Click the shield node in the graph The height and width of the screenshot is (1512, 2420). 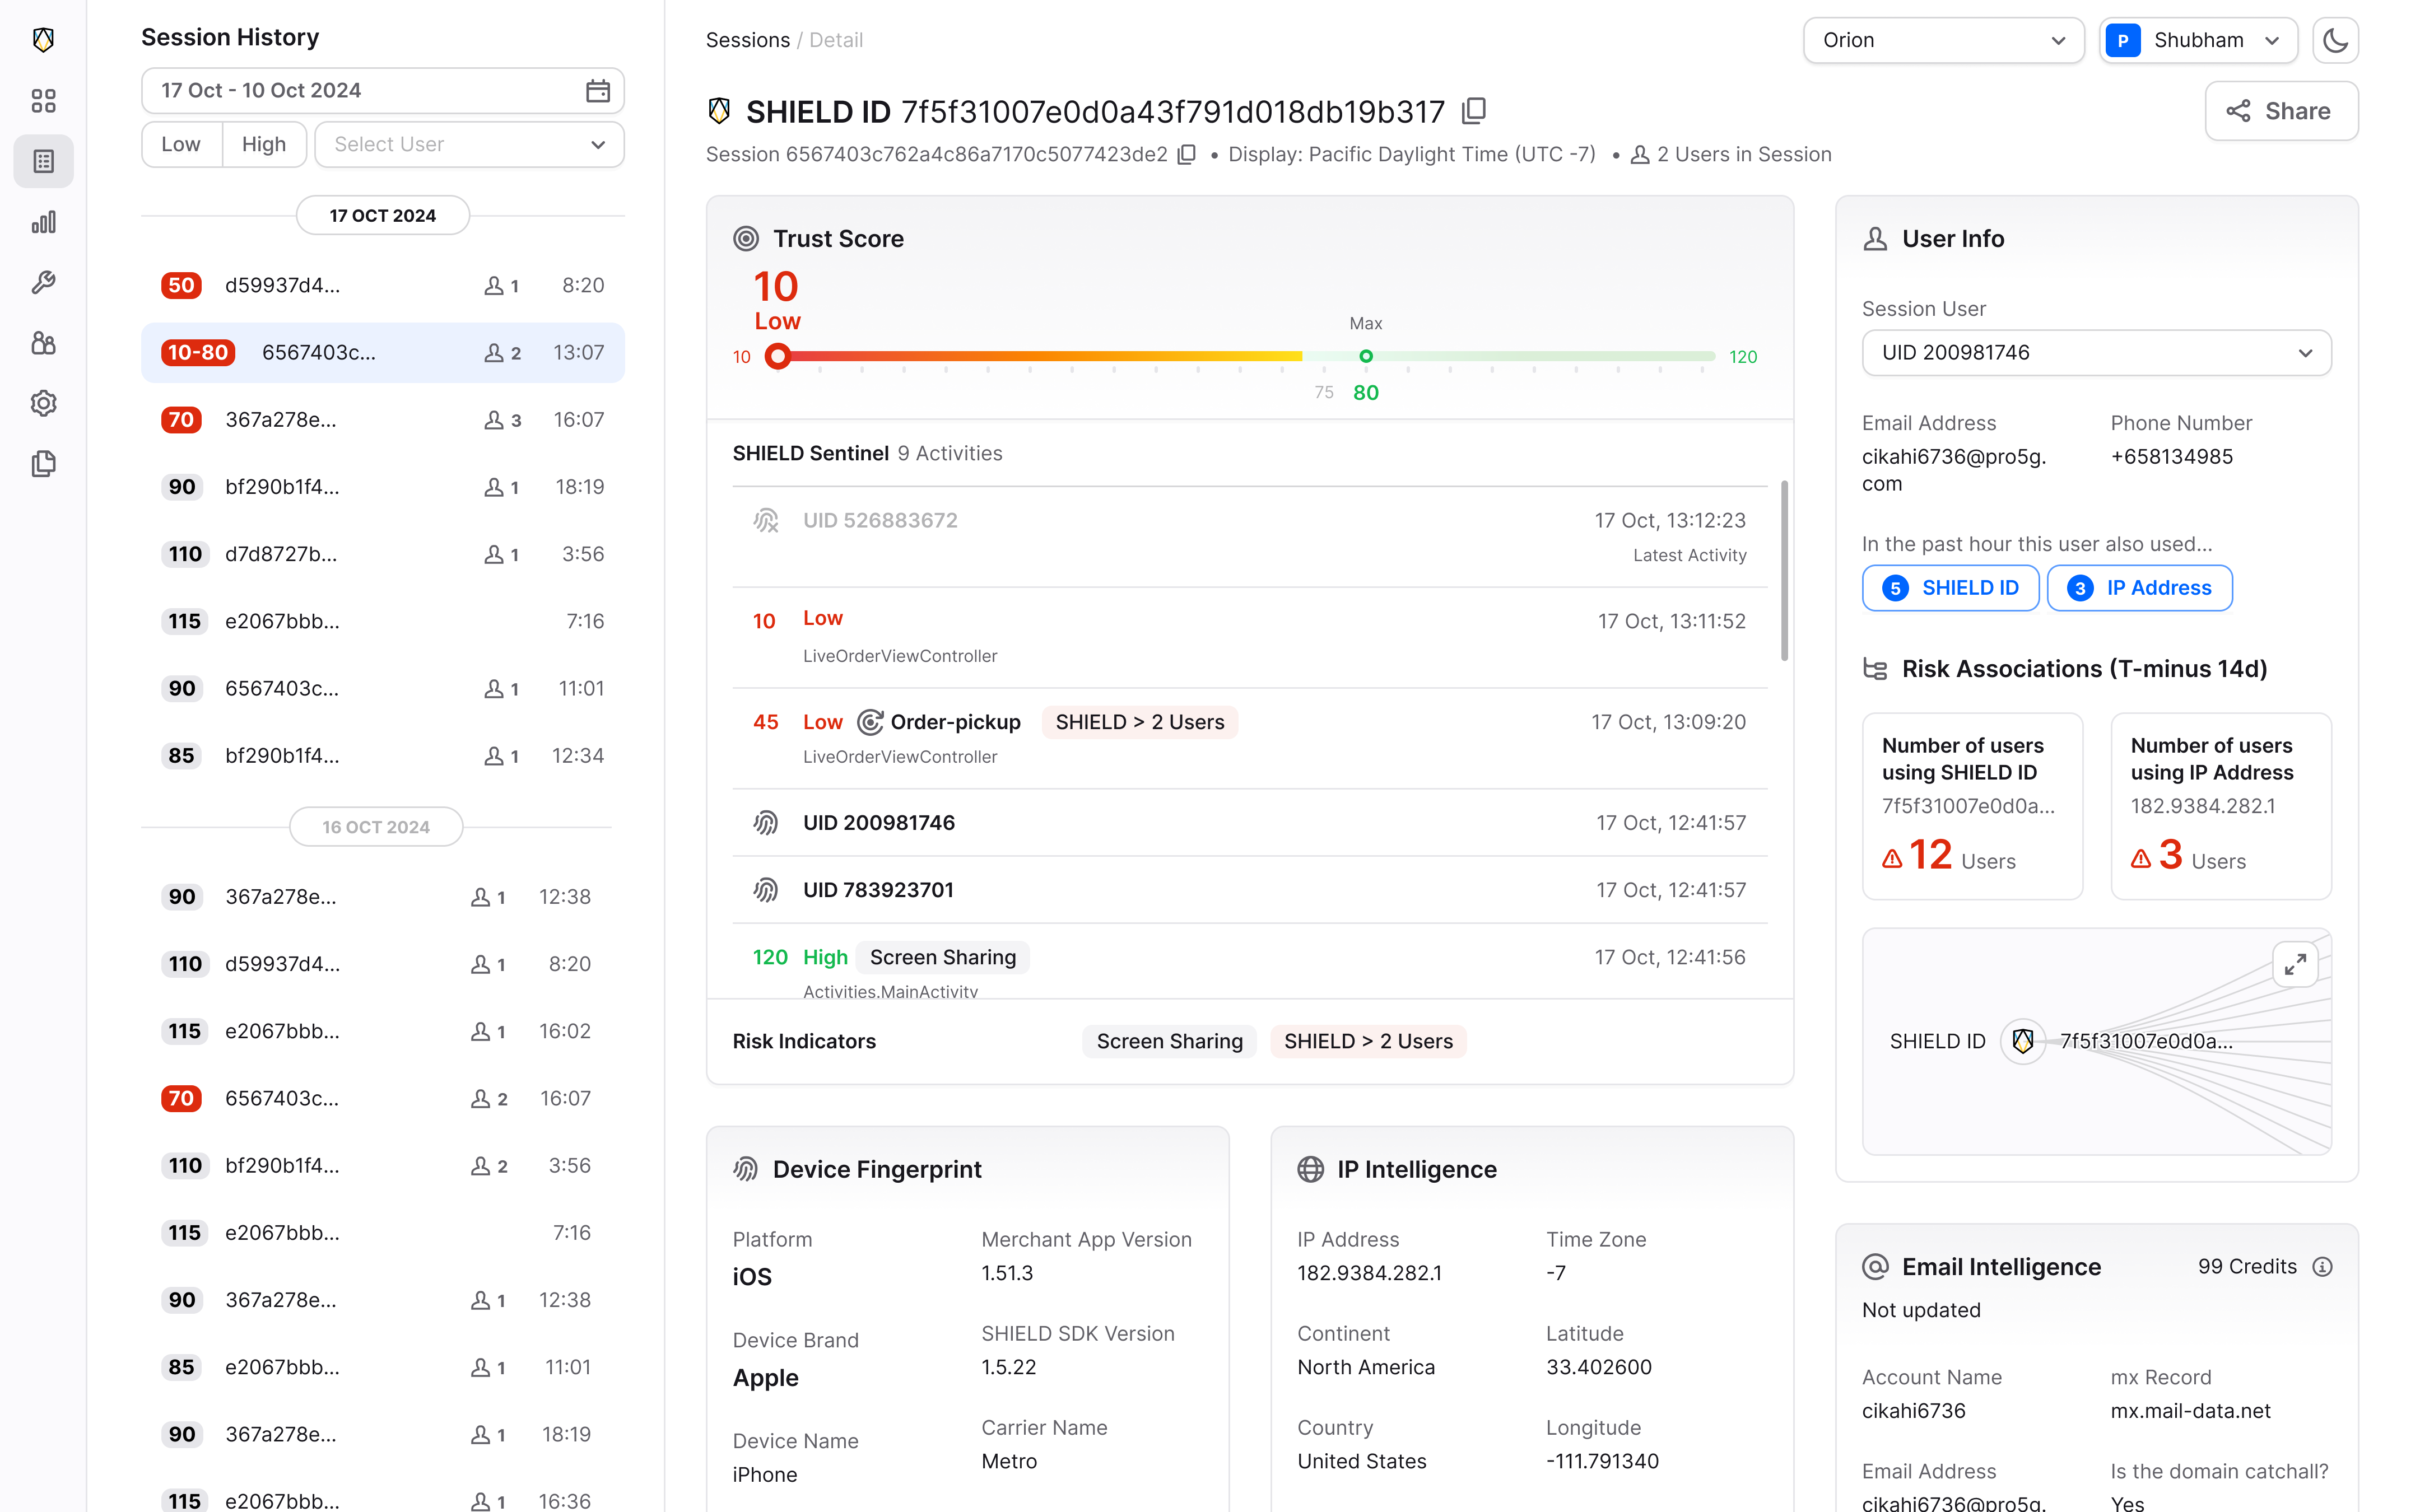point(2022,1041)
